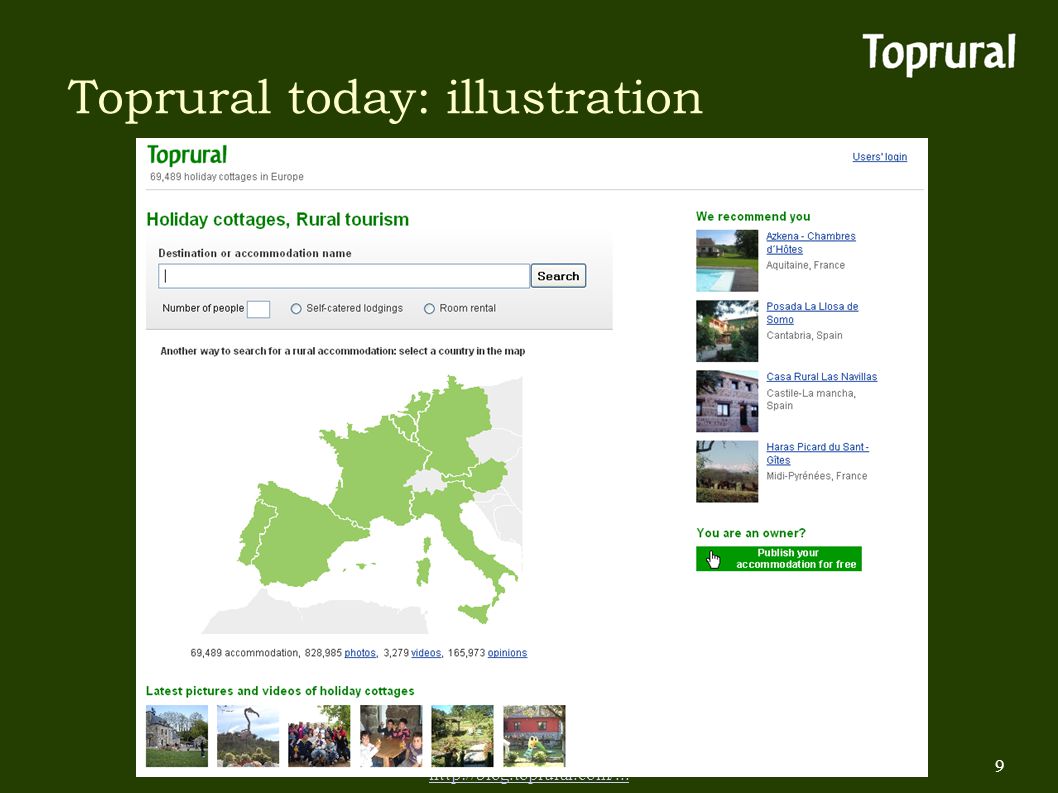The height and width of the screenshot is (793, 1058).
Task: Open Azkena - Chambres d'Hôtes link
Action: [810, 242]
